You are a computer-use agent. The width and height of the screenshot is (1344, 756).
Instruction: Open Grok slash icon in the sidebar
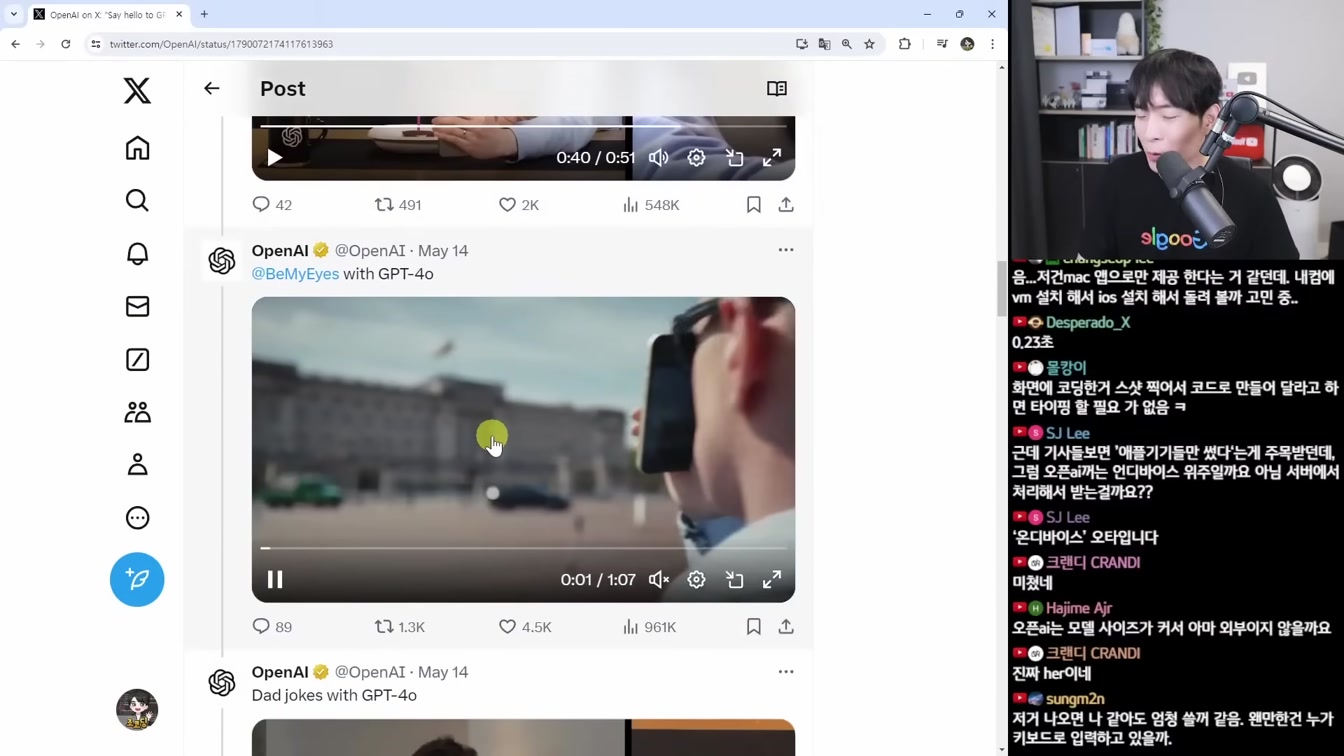[137, 360]
